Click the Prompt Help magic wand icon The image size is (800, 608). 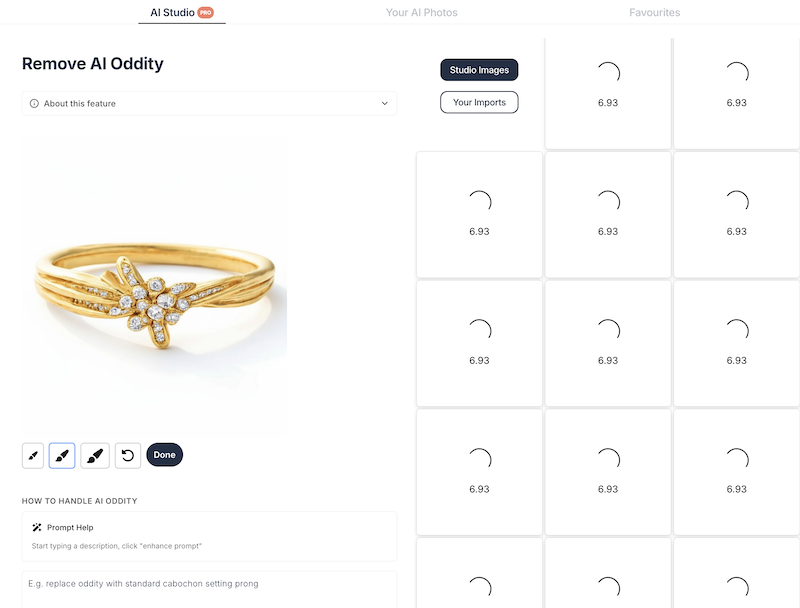[x=37, y=527]
